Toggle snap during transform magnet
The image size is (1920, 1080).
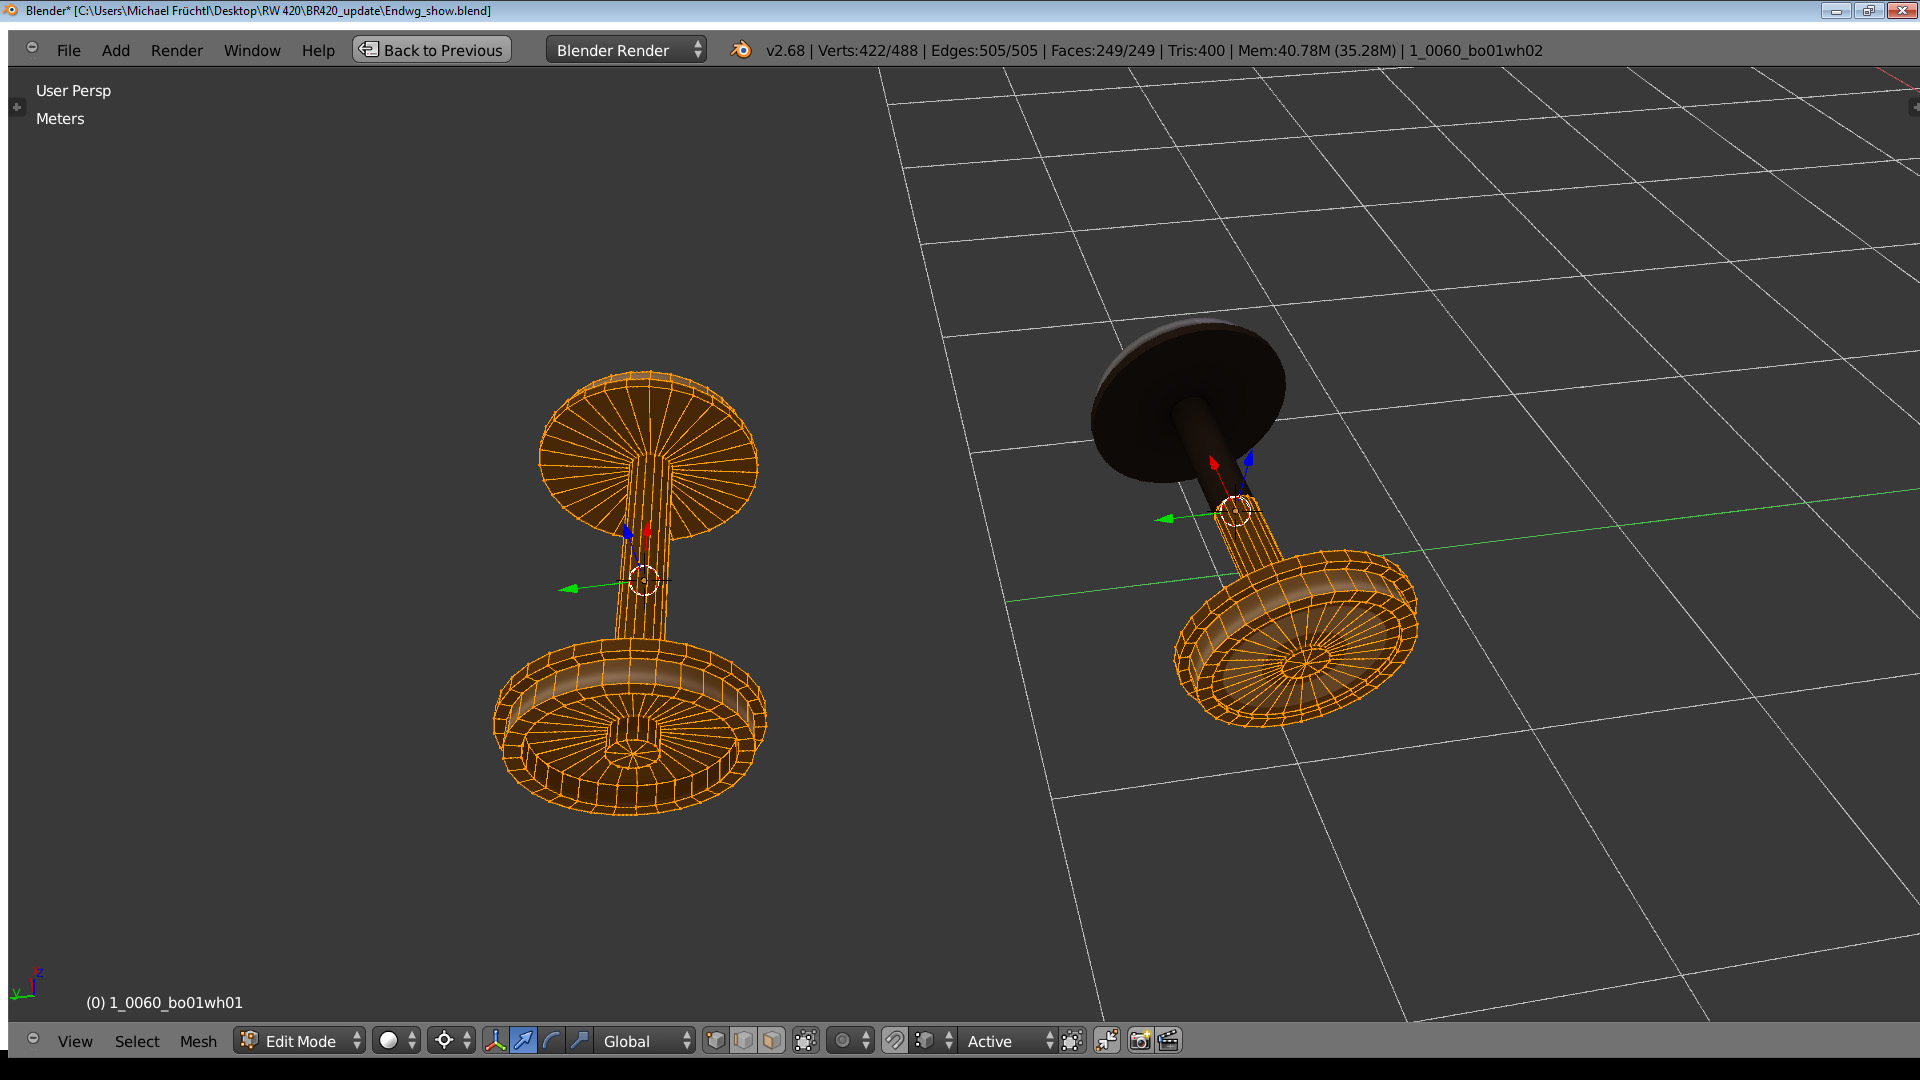895,1041
